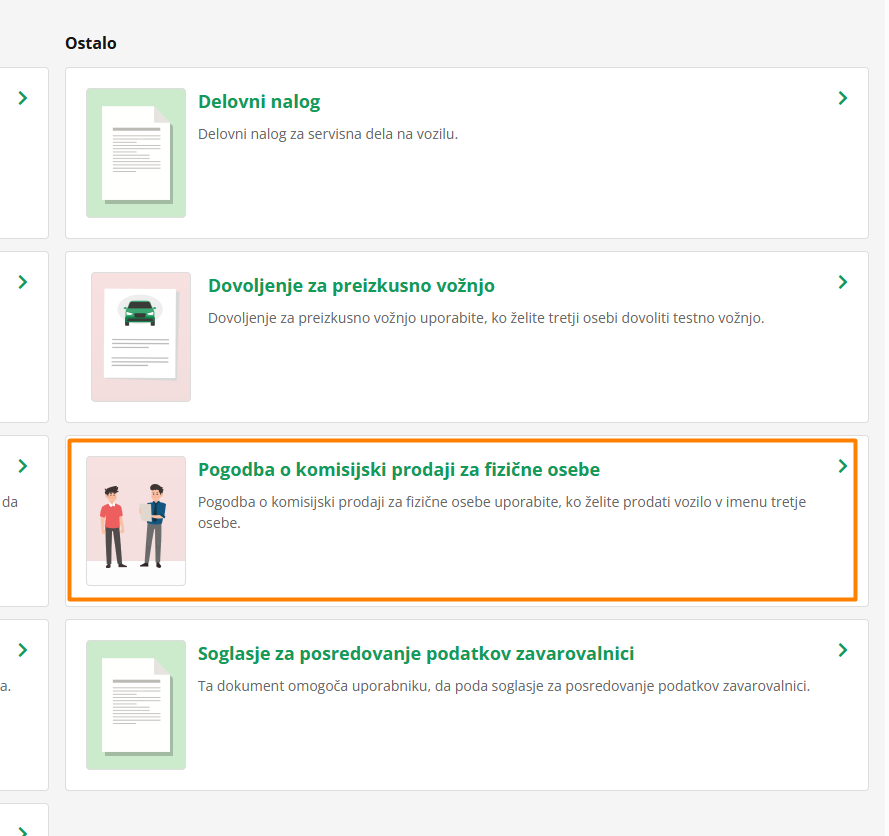Open Dovoljenje za preizkusno vožnjo title
The height and width of the screenshot is (836, 889).
pos(351,286)
